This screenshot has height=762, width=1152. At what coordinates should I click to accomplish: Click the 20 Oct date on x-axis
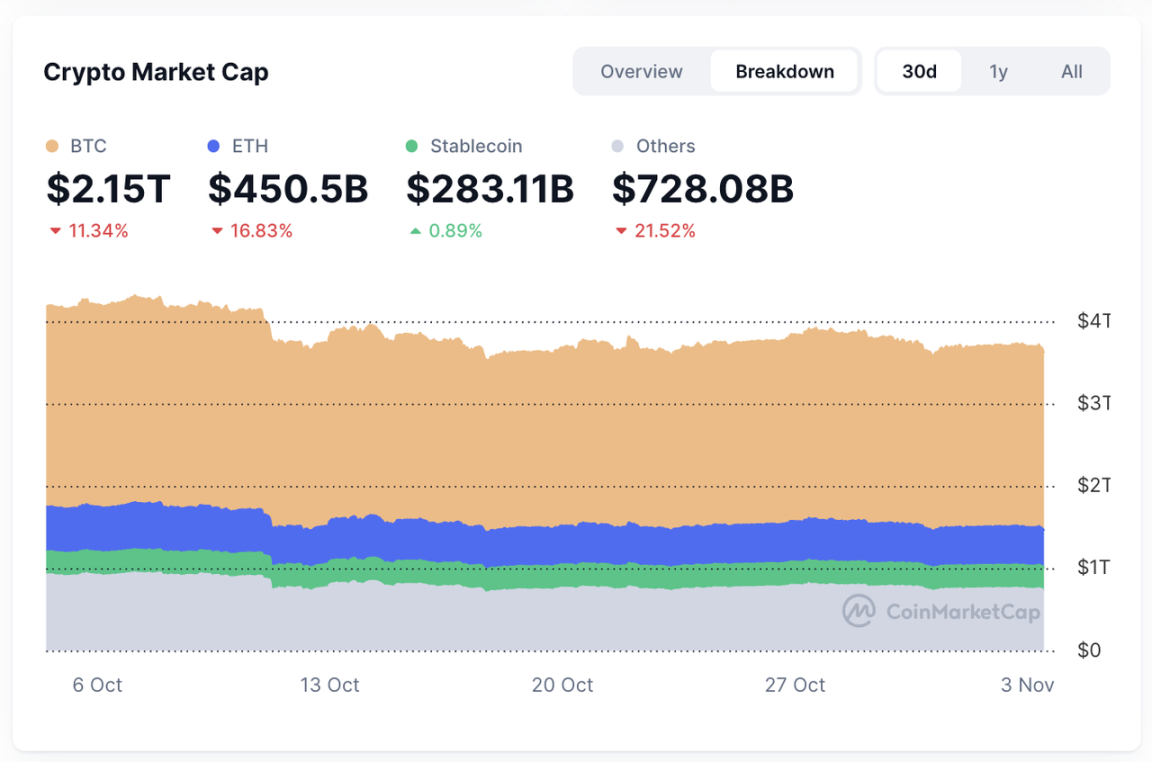(x=562, y=685)
